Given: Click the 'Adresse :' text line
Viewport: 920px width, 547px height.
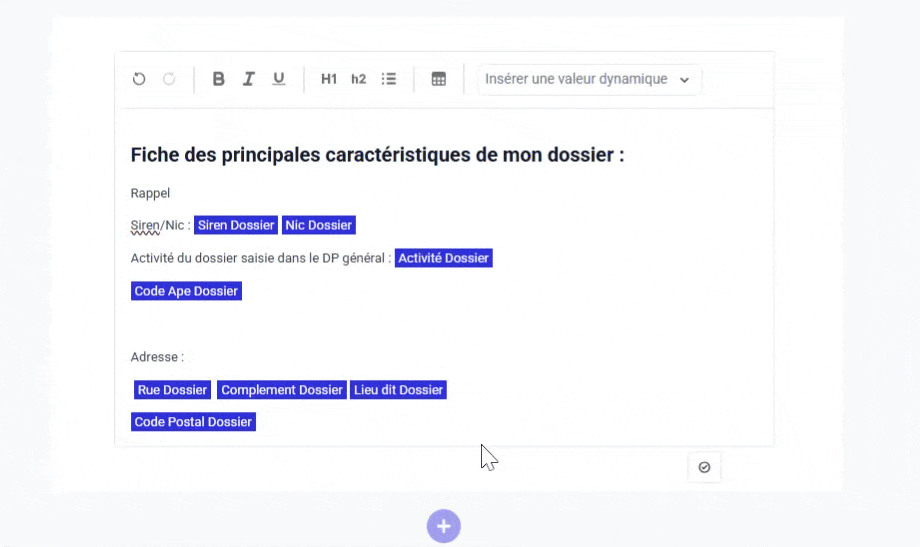Looking at the screenshot, I should (157, 357).
